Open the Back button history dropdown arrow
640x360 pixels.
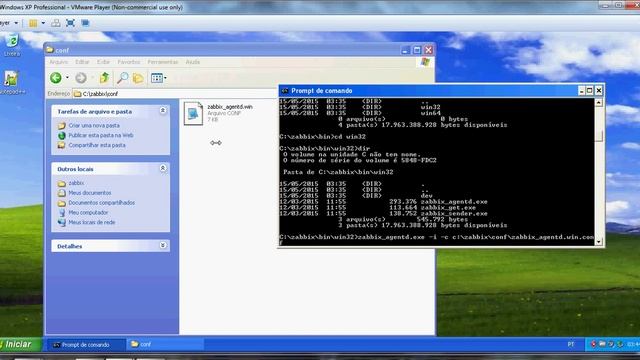tap(67, 78)
